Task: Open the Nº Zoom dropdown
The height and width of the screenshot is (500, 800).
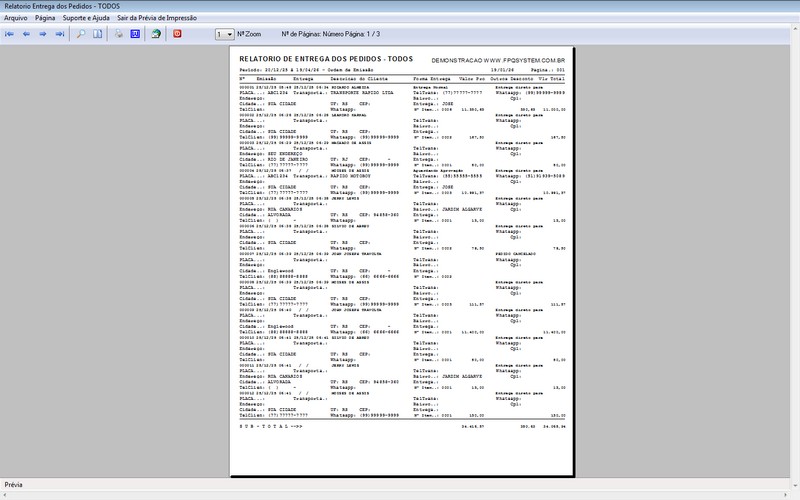Action: pyautogui.click(x=223, y=34)
